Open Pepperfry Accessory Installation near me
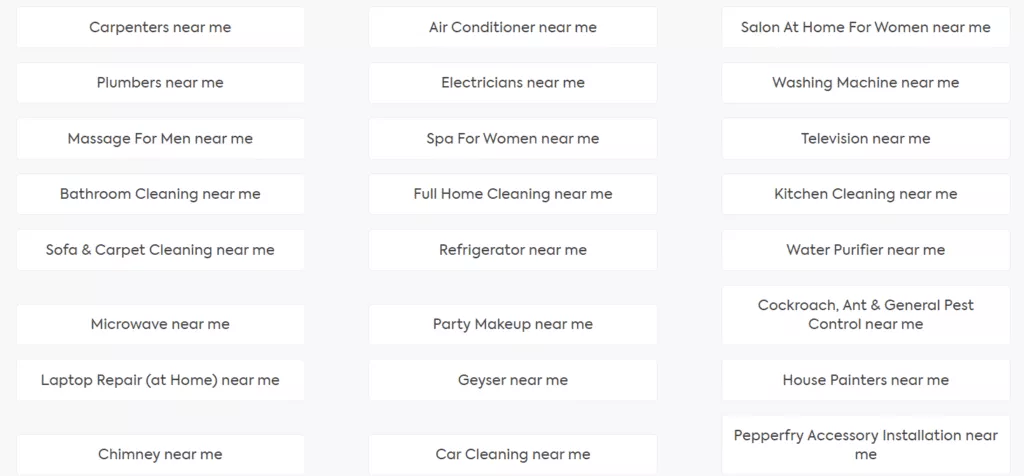 [x=865, y=445]
